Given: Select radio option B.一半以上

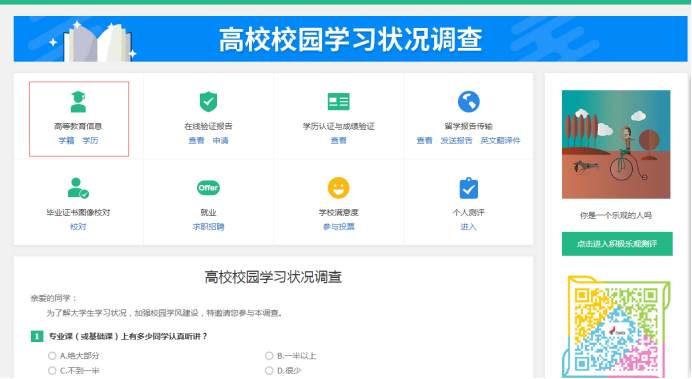Looking at the screenshot, I should click(x=269, y=356).
